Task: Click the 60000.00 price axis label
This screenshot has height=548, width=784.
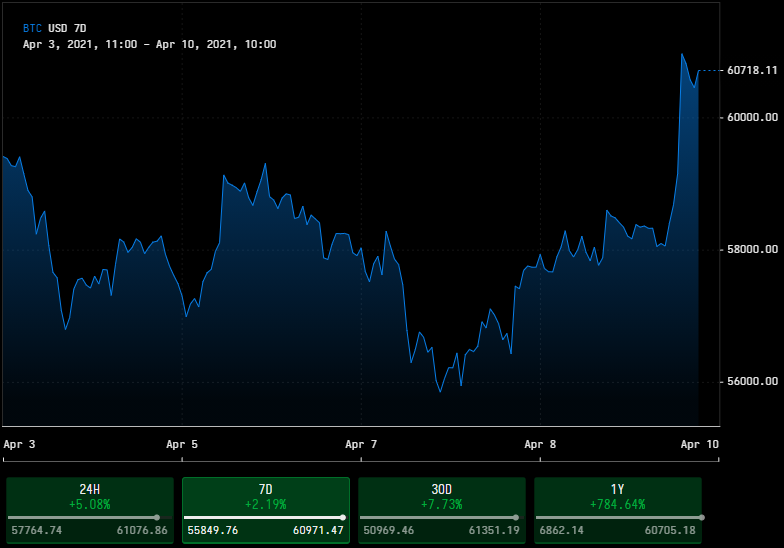Action: [x=752, y=117]
